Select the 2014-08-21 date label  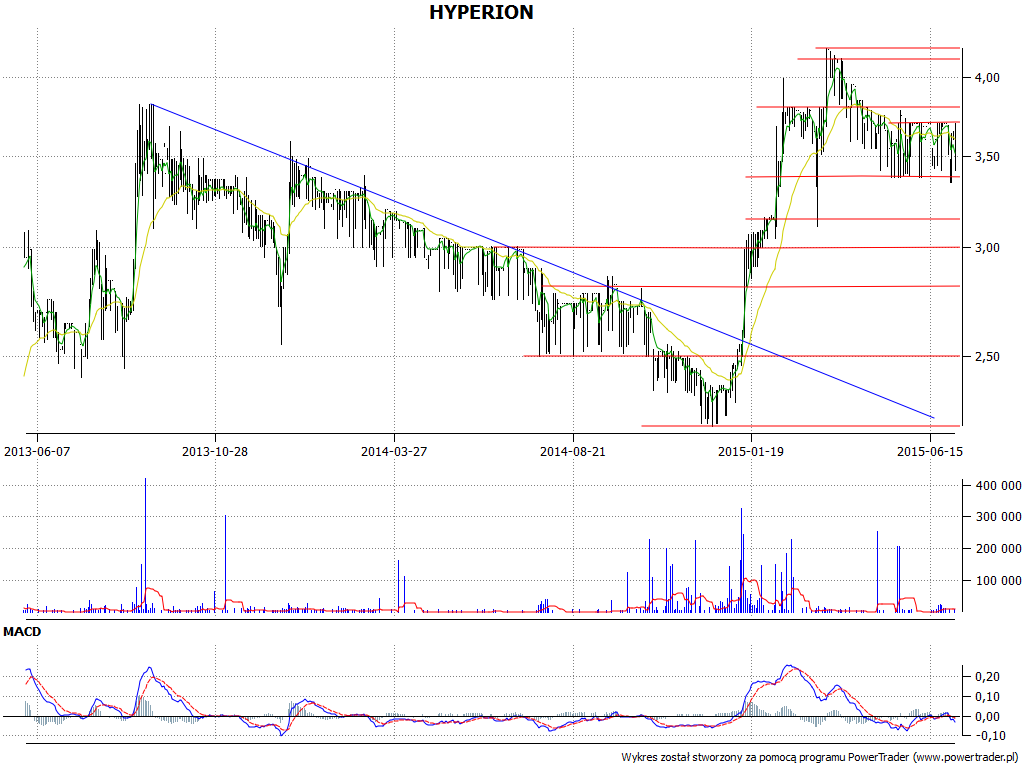click(x=573, y=451)
